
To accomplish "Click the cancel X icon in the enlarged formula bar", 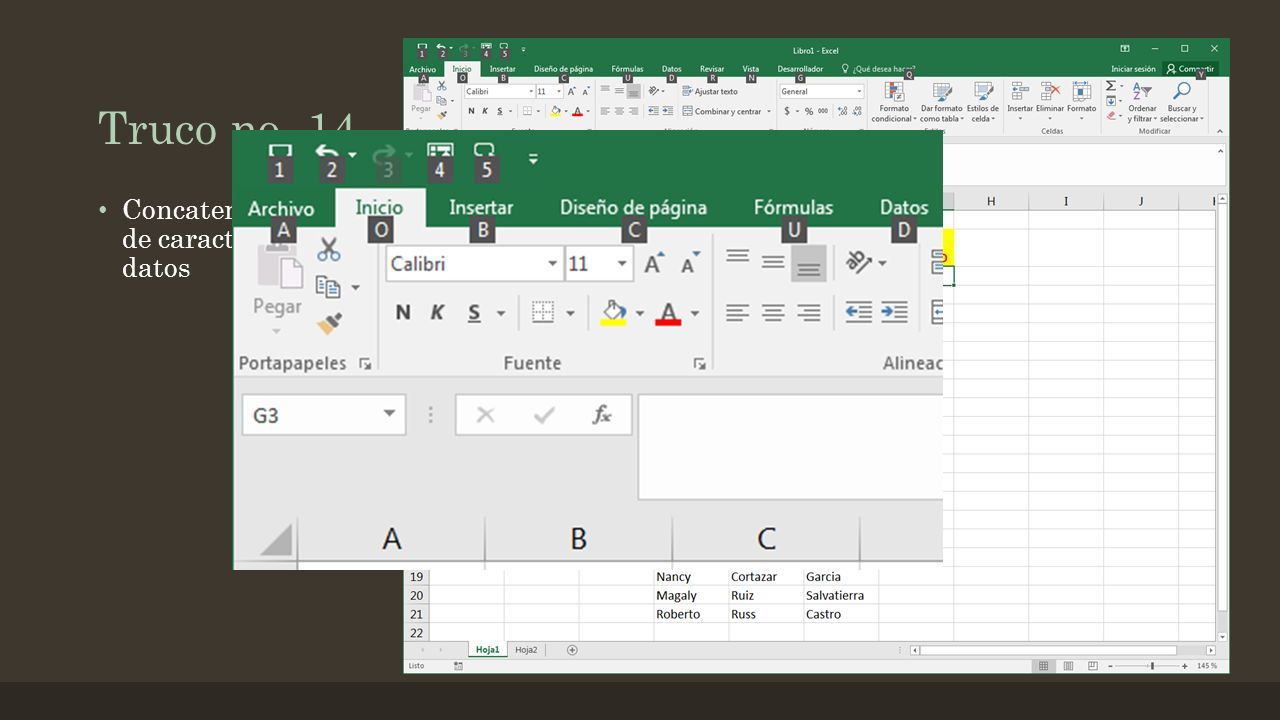I will point(485,415).
